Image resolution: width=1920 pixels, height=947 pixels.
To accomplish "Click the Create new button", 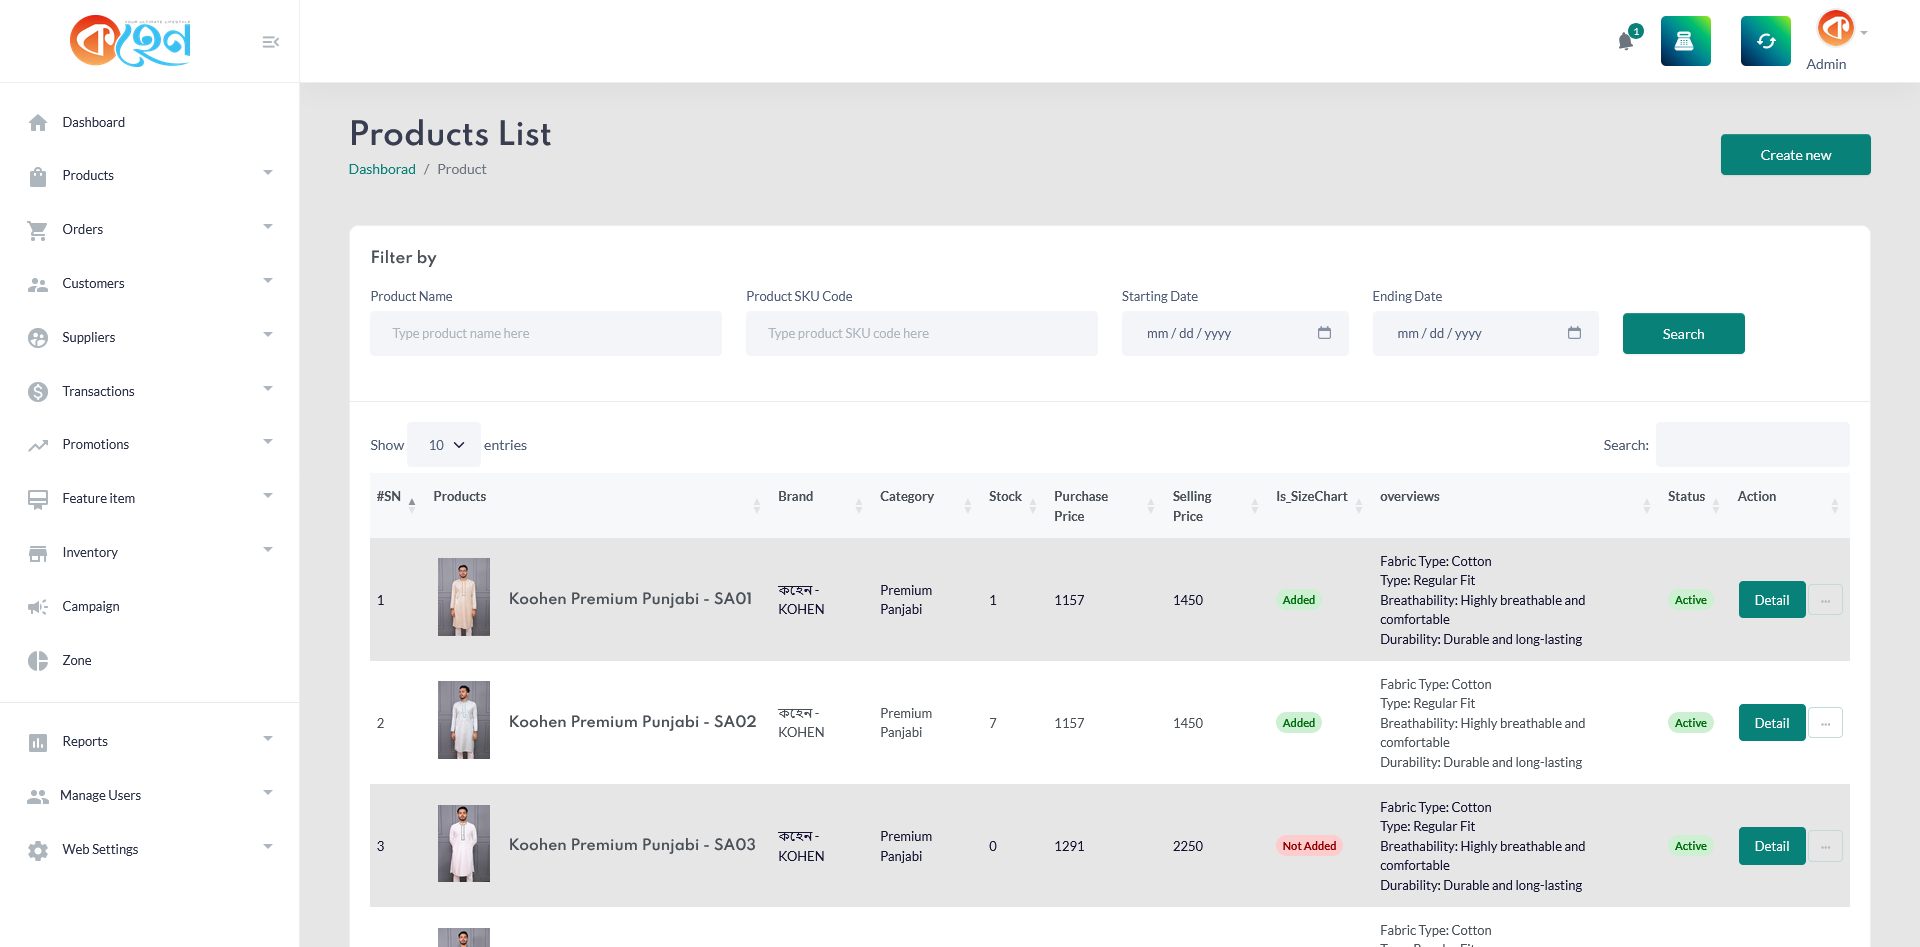I will point(1795,155).
